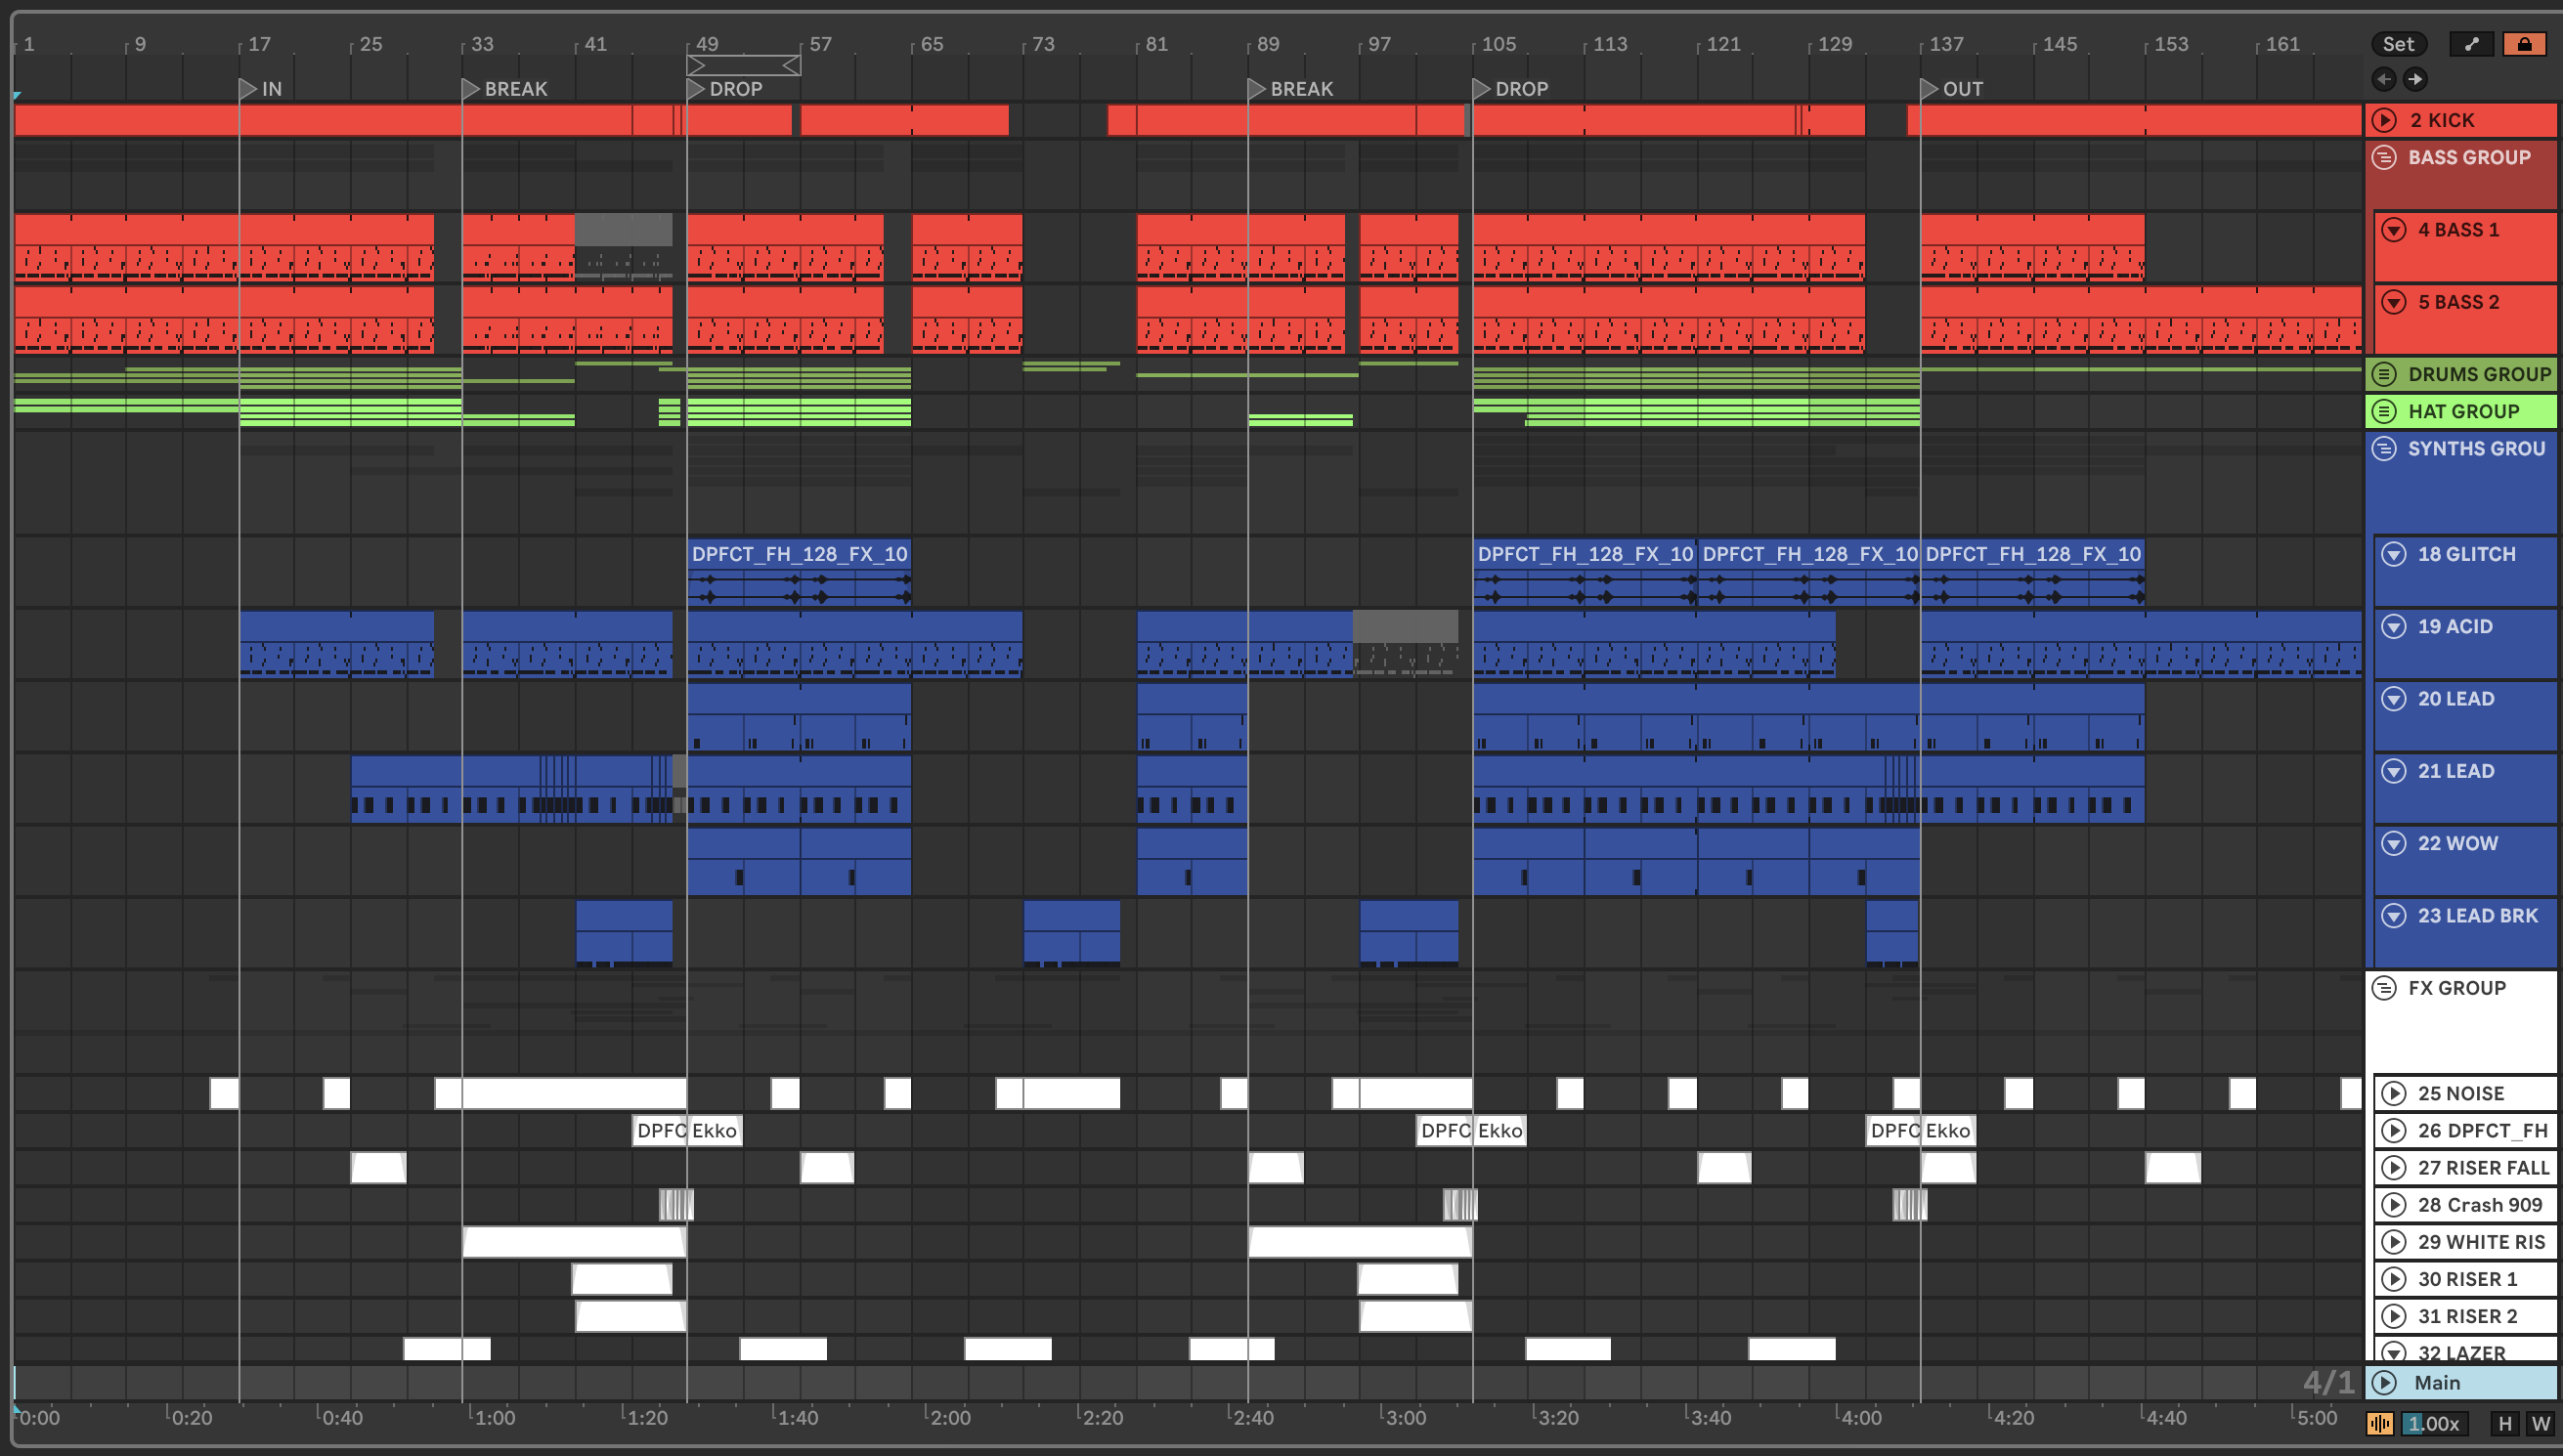The height and width of the screenshot is (1456, 2563).
Task: Fold the 19 ACID track
Action: click(x=2394, y=626)
